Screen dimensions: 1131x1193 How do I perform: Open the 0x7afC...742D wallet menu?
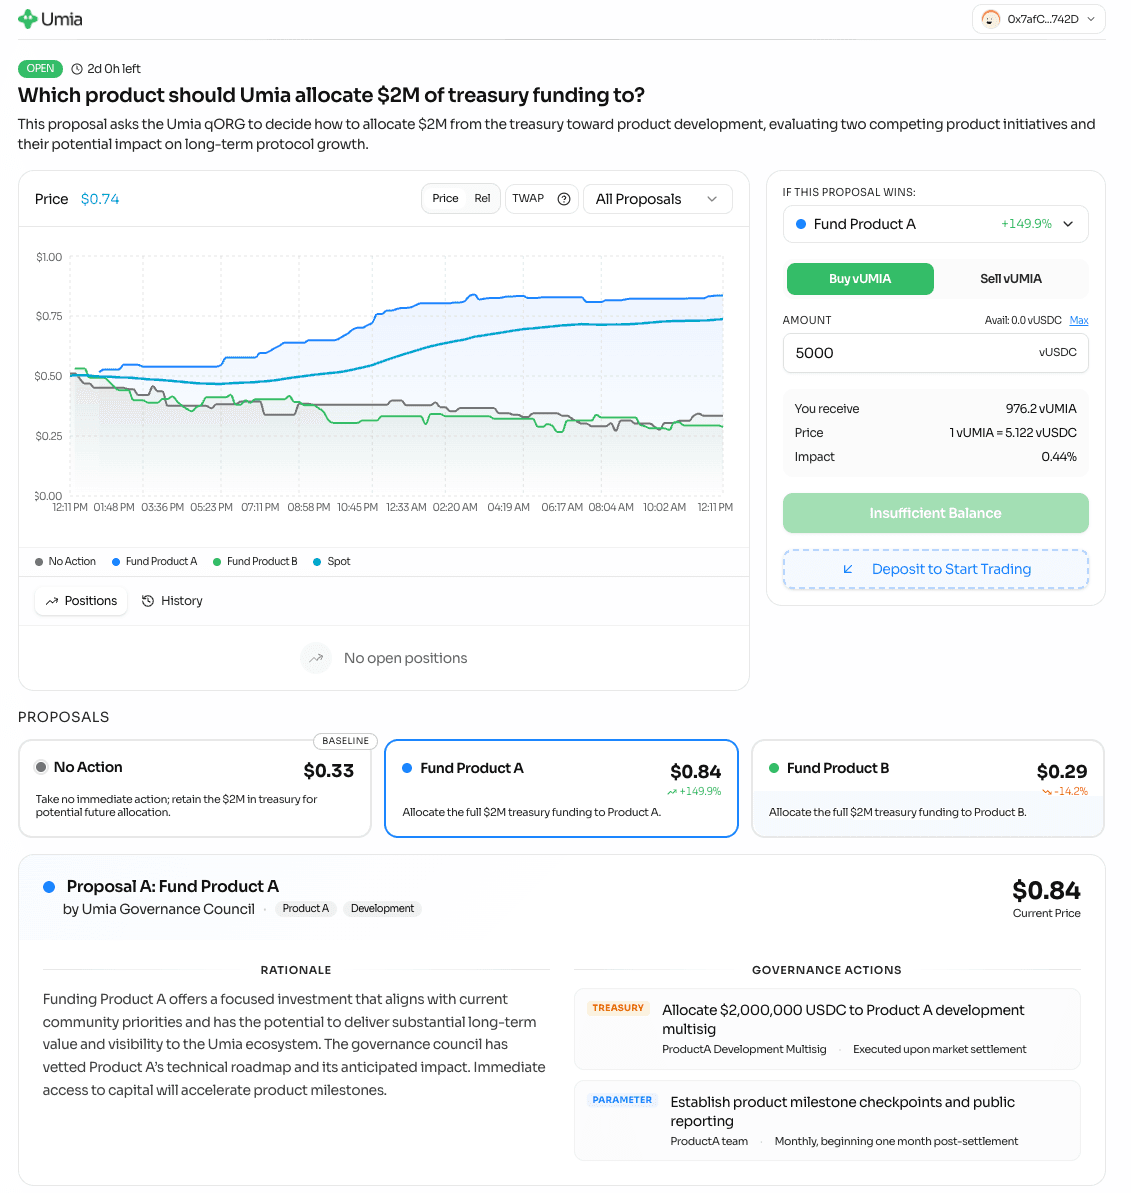tap(1038, 18)
